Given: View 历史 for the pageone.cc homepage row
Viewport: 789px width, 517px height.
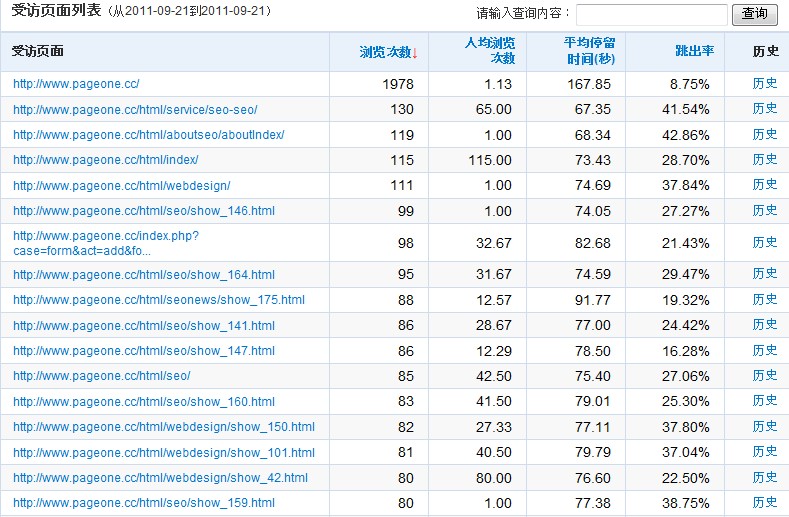Looking at the screenshot, I should [765, 83].
